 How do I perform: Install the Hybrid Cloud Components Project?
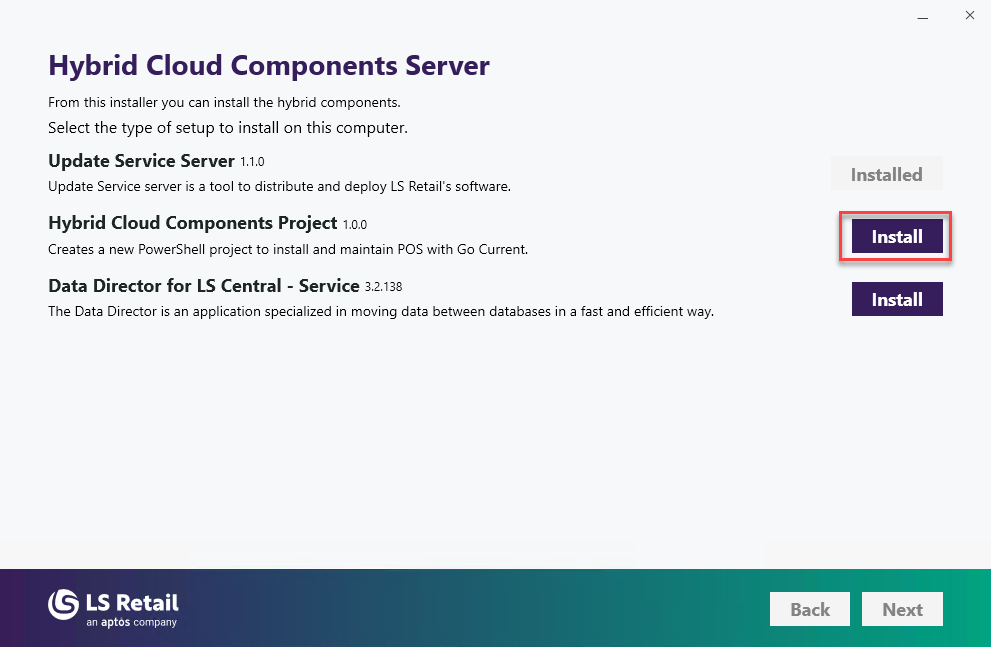point(897,237)
